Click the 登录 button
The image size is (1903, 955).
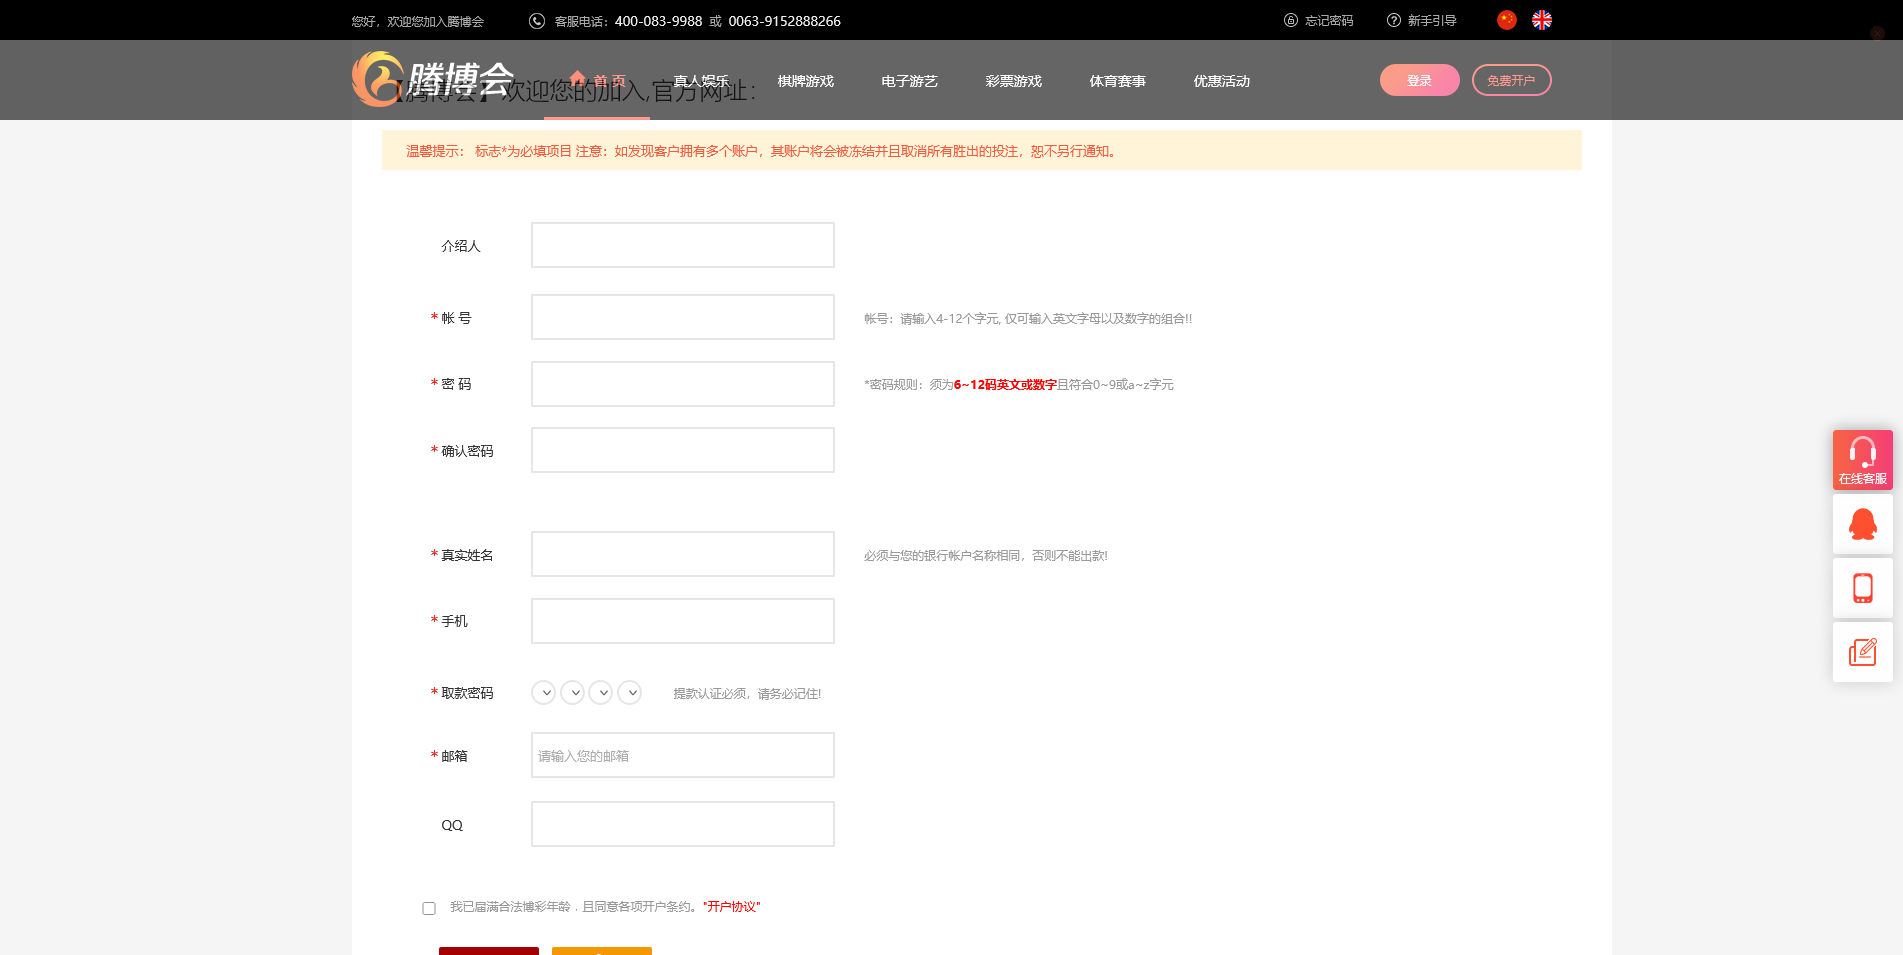point(1420,80)
